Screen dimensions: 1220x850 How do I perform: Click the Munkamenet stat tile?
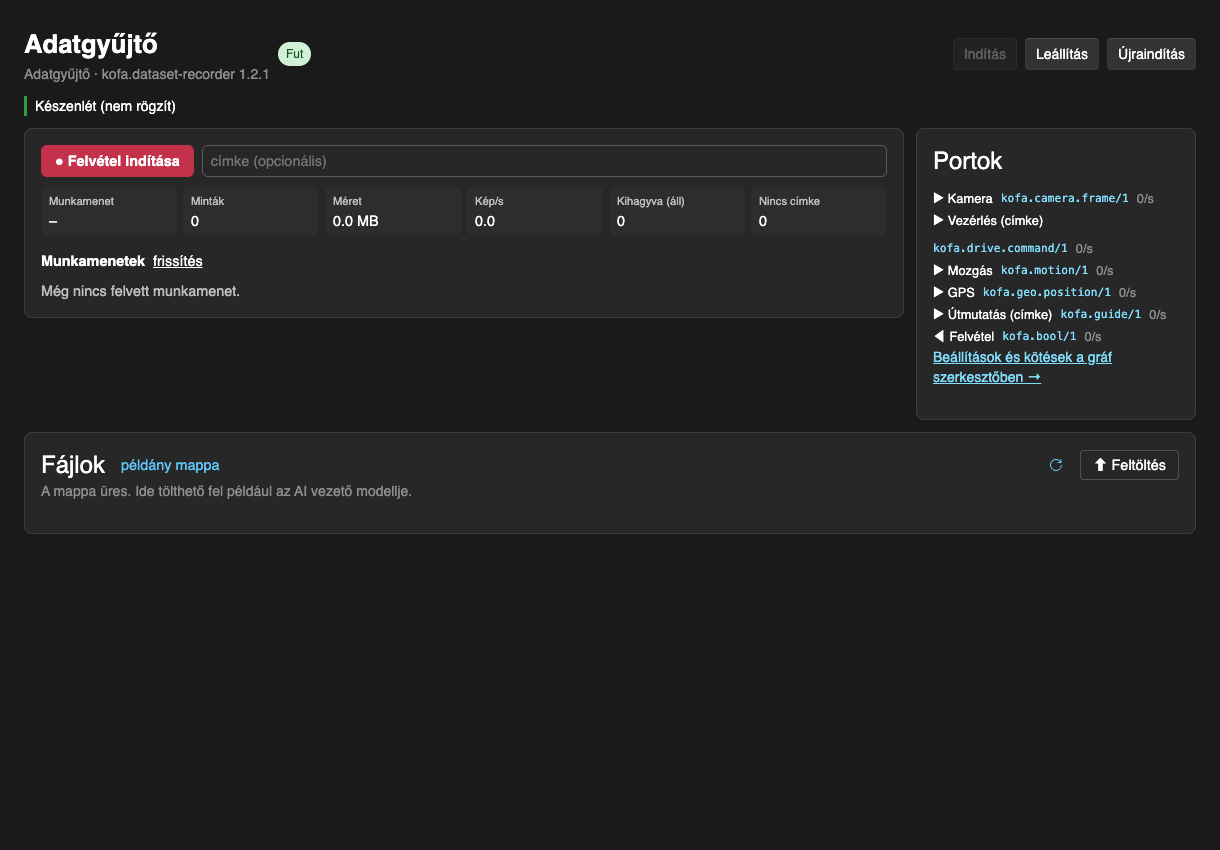(109, 211)
